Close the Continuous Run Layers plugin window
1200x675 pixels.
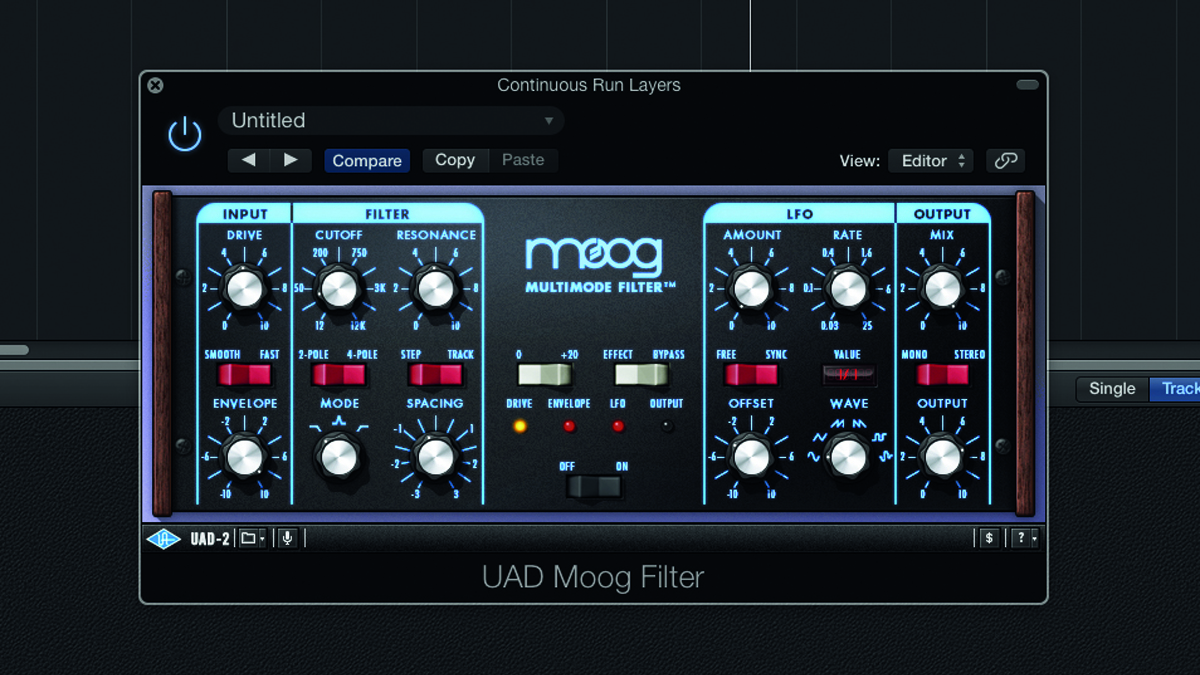coord(155,85)
